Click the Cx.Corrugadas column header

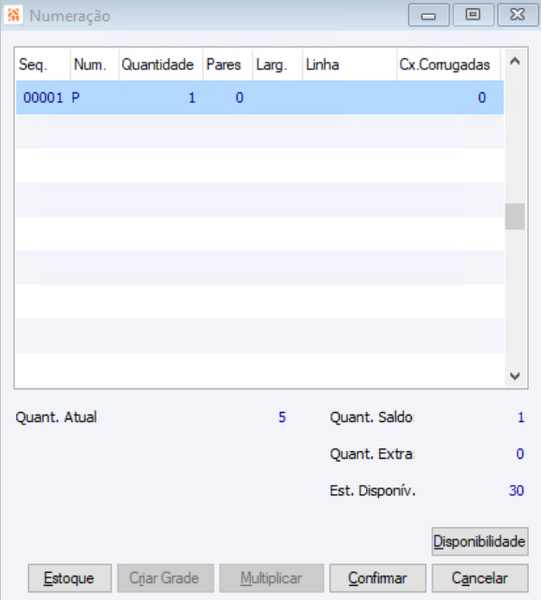[449, 64]
